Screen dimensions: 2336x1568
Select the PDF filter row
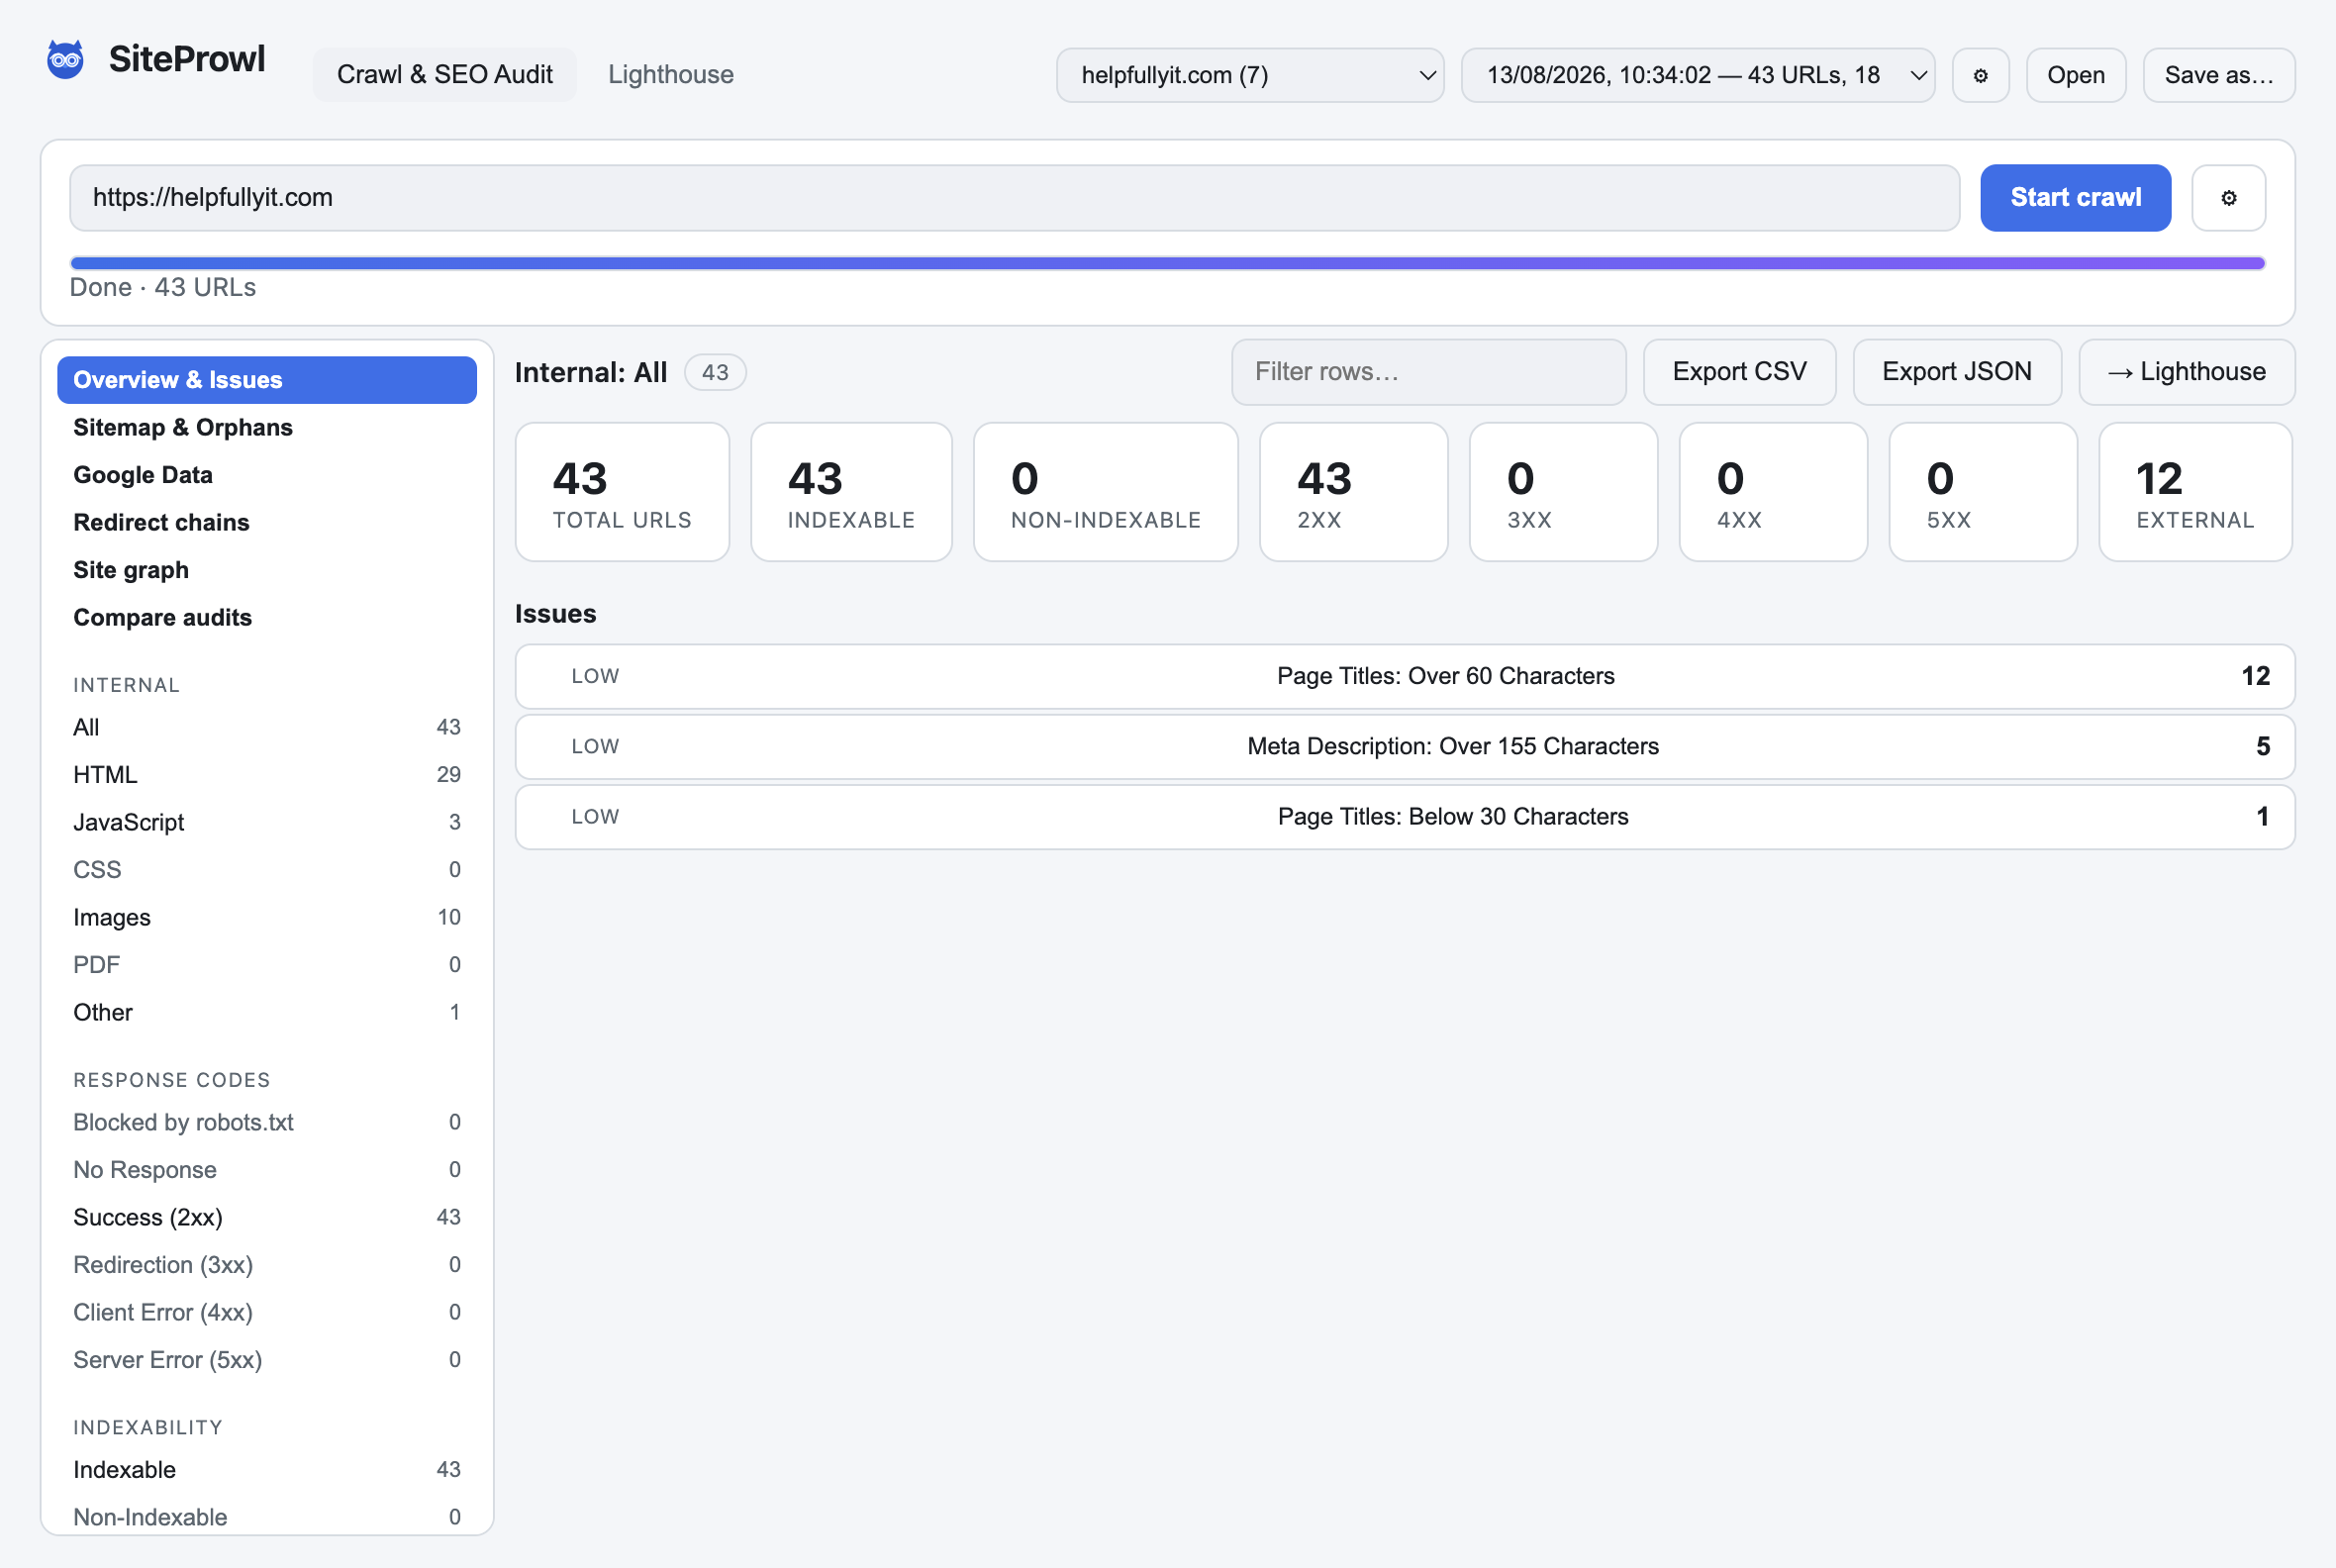click(x=267, y=965)
